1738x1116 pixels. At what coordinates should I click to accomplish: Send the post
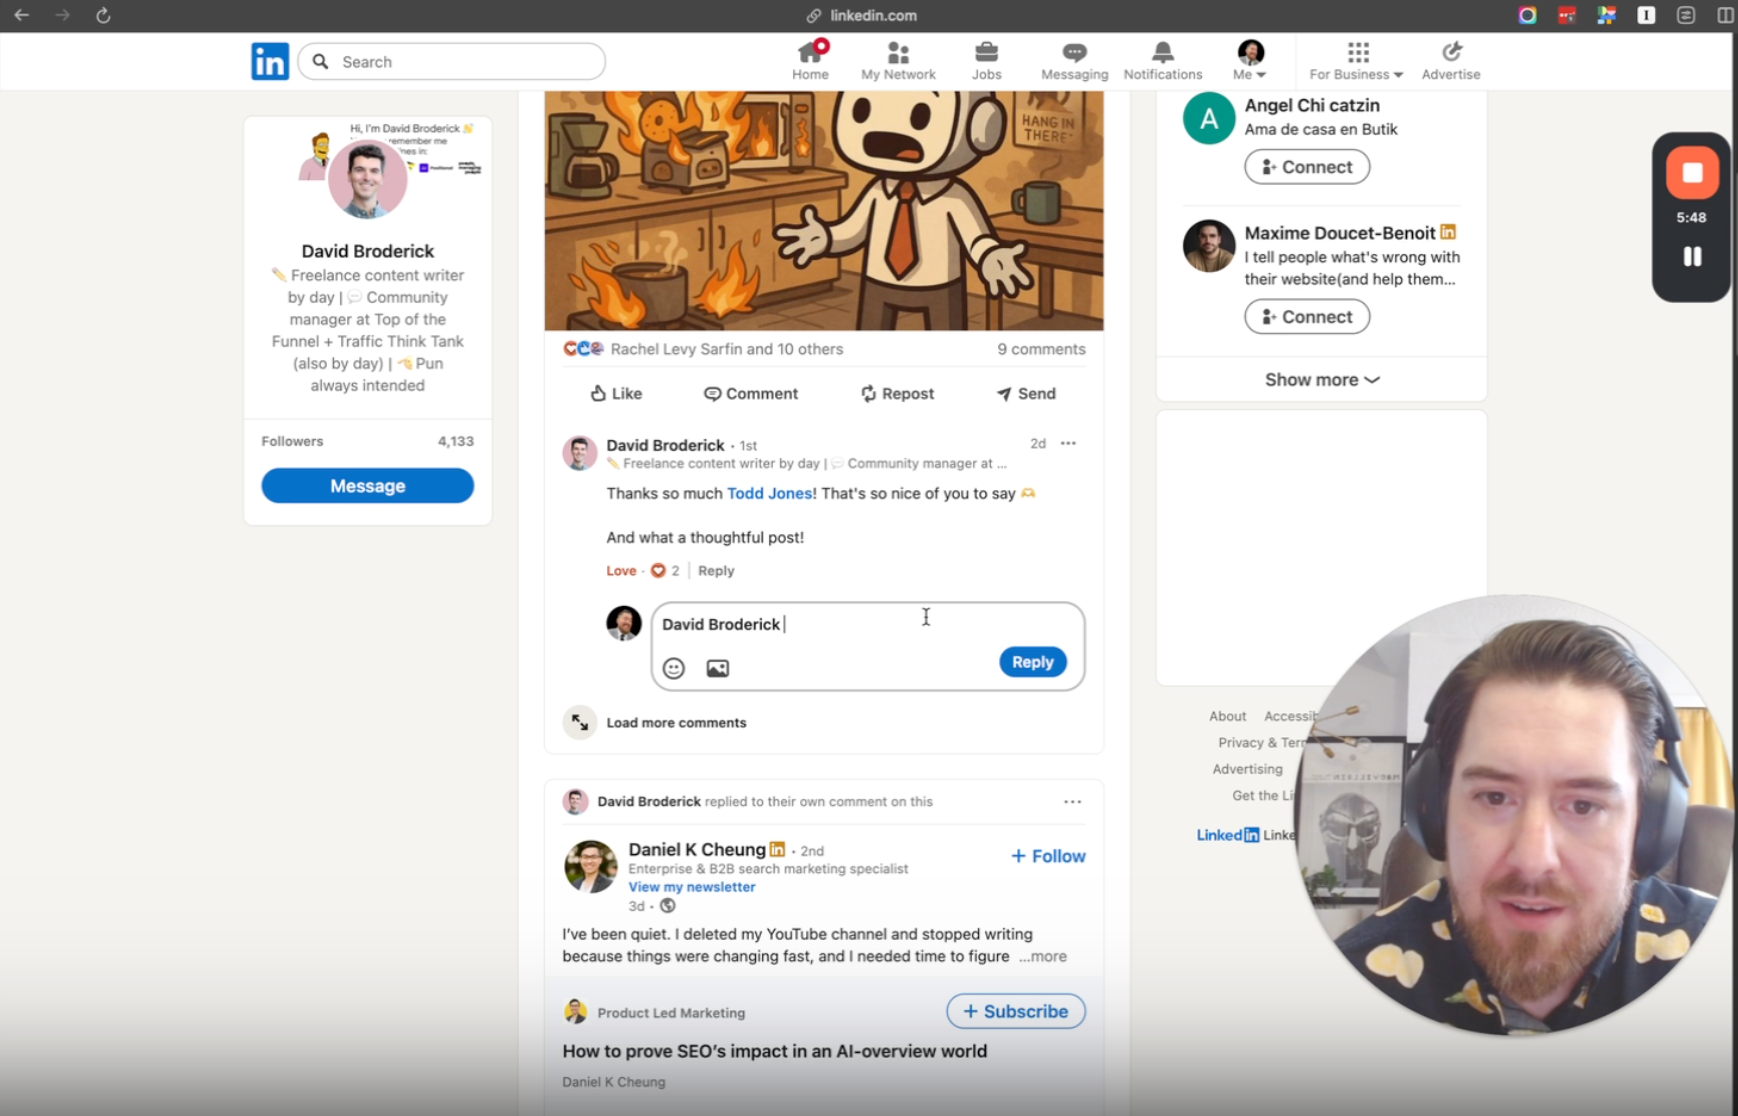click(1026, 394)
